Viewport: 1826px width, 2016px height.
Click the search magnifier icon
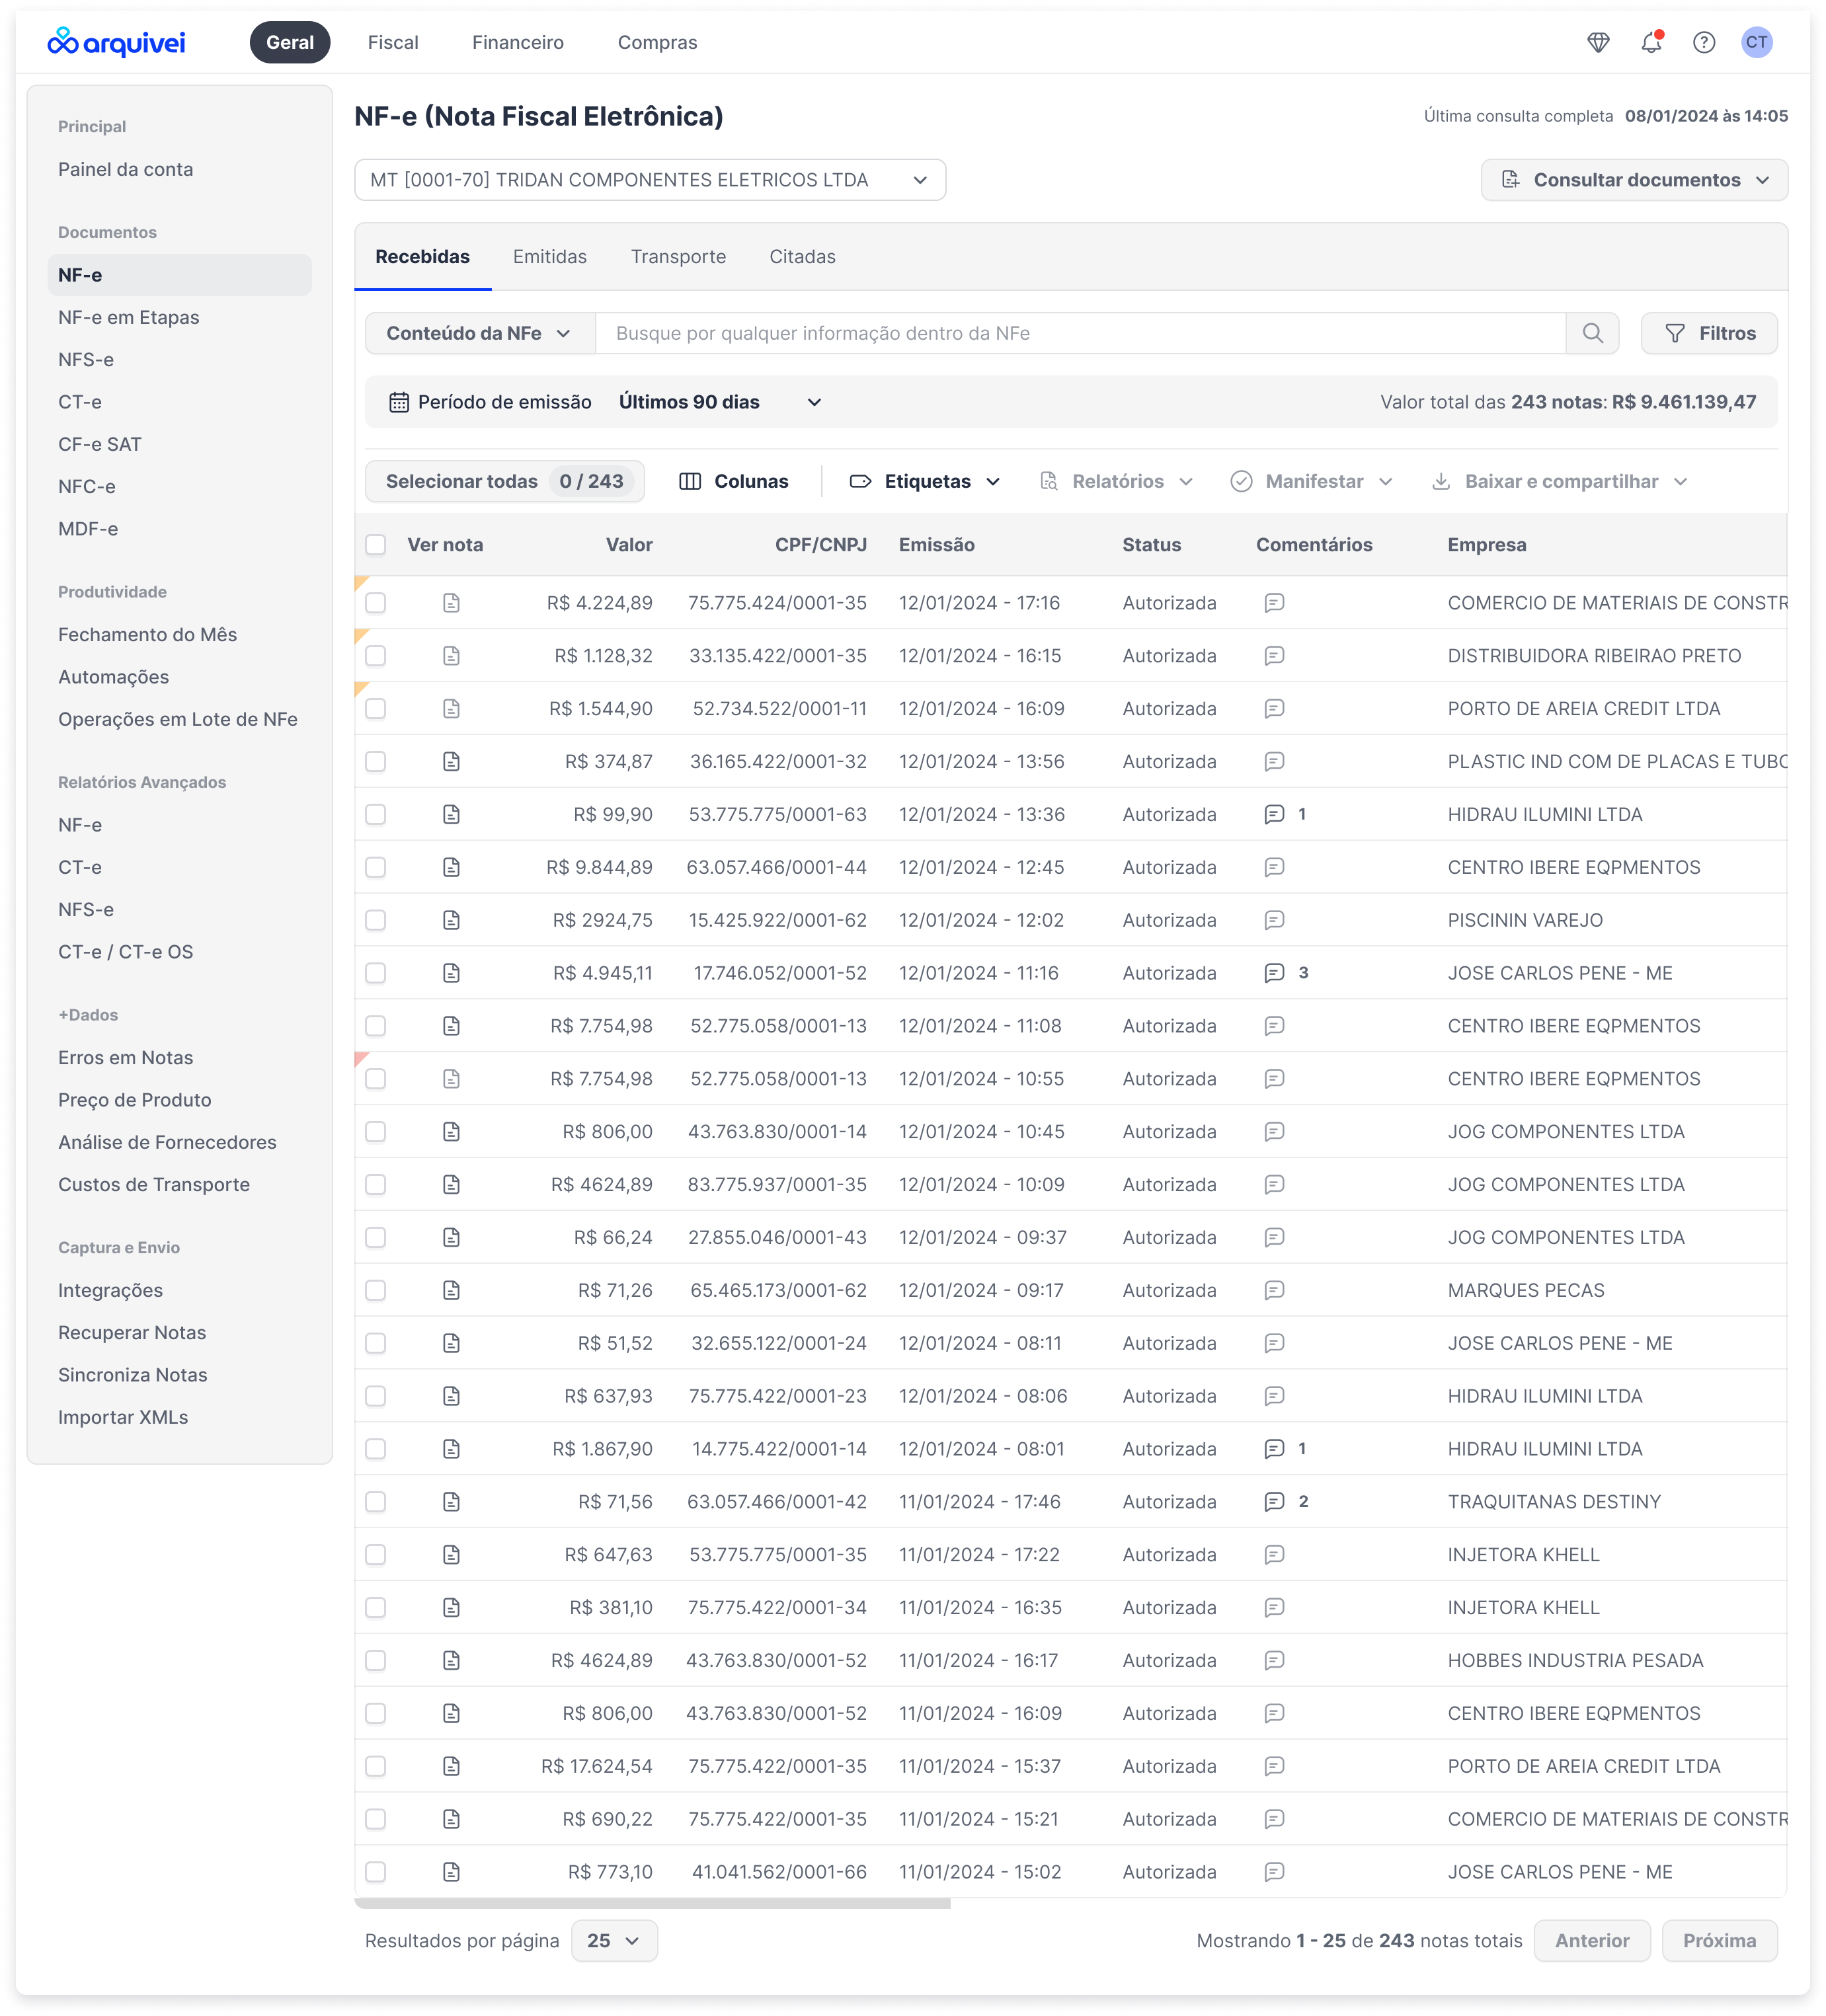[1593, 333]
